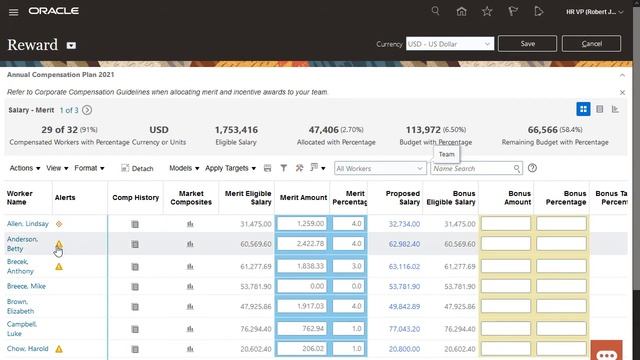Click Merit Amount field for Allen, Lindsay
This screenshot has width=640, height=360.
(x=302, y=224)
